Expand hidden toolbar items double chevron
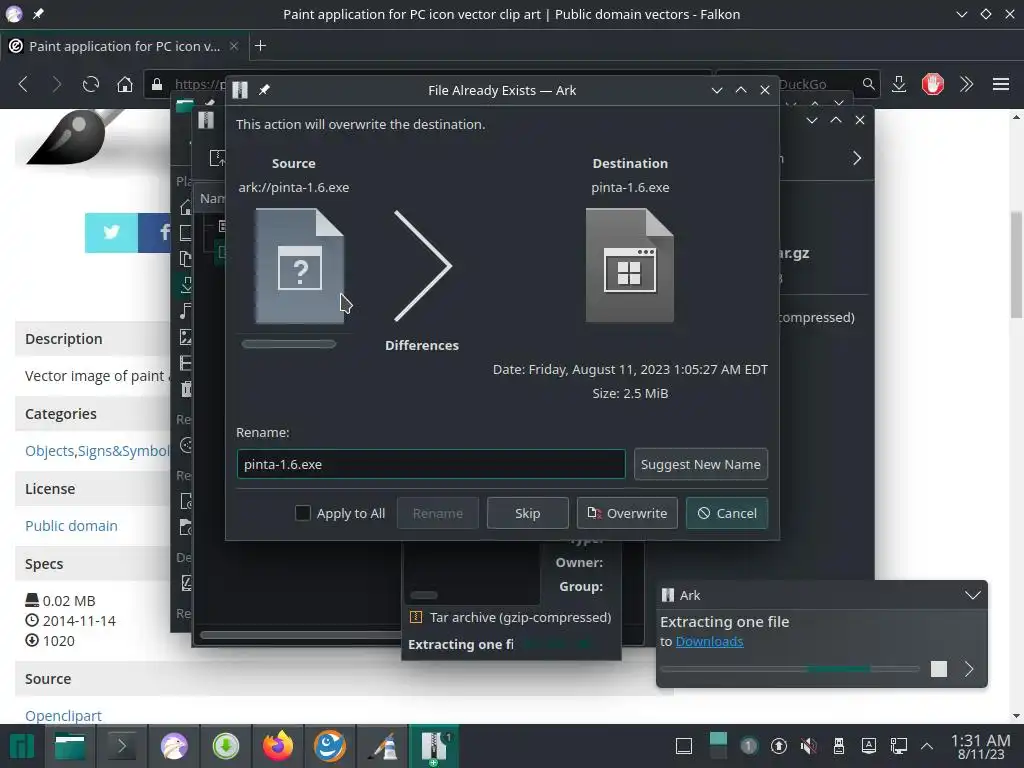This screenshot has height=768, width=1024. coord(967,84)
